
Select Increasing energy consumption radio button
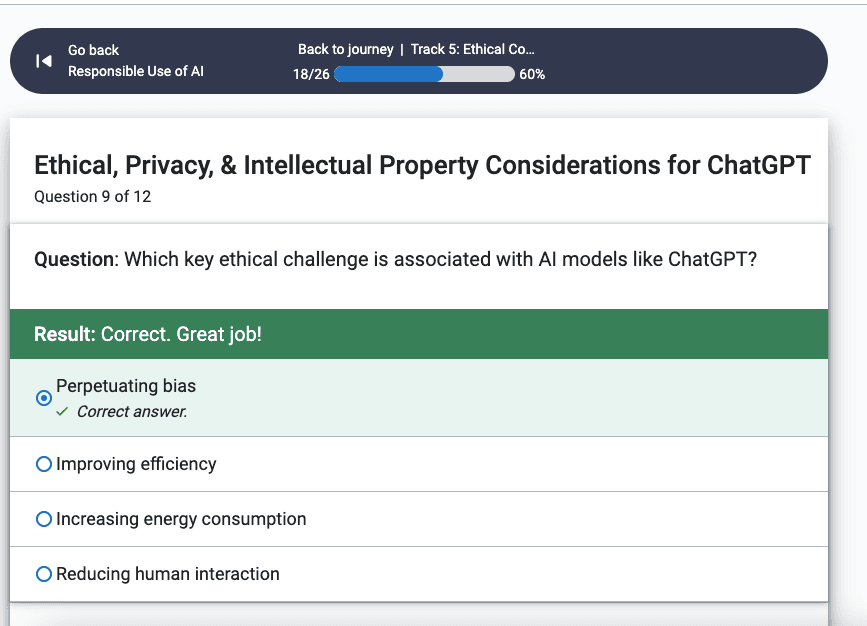(44, 519)
